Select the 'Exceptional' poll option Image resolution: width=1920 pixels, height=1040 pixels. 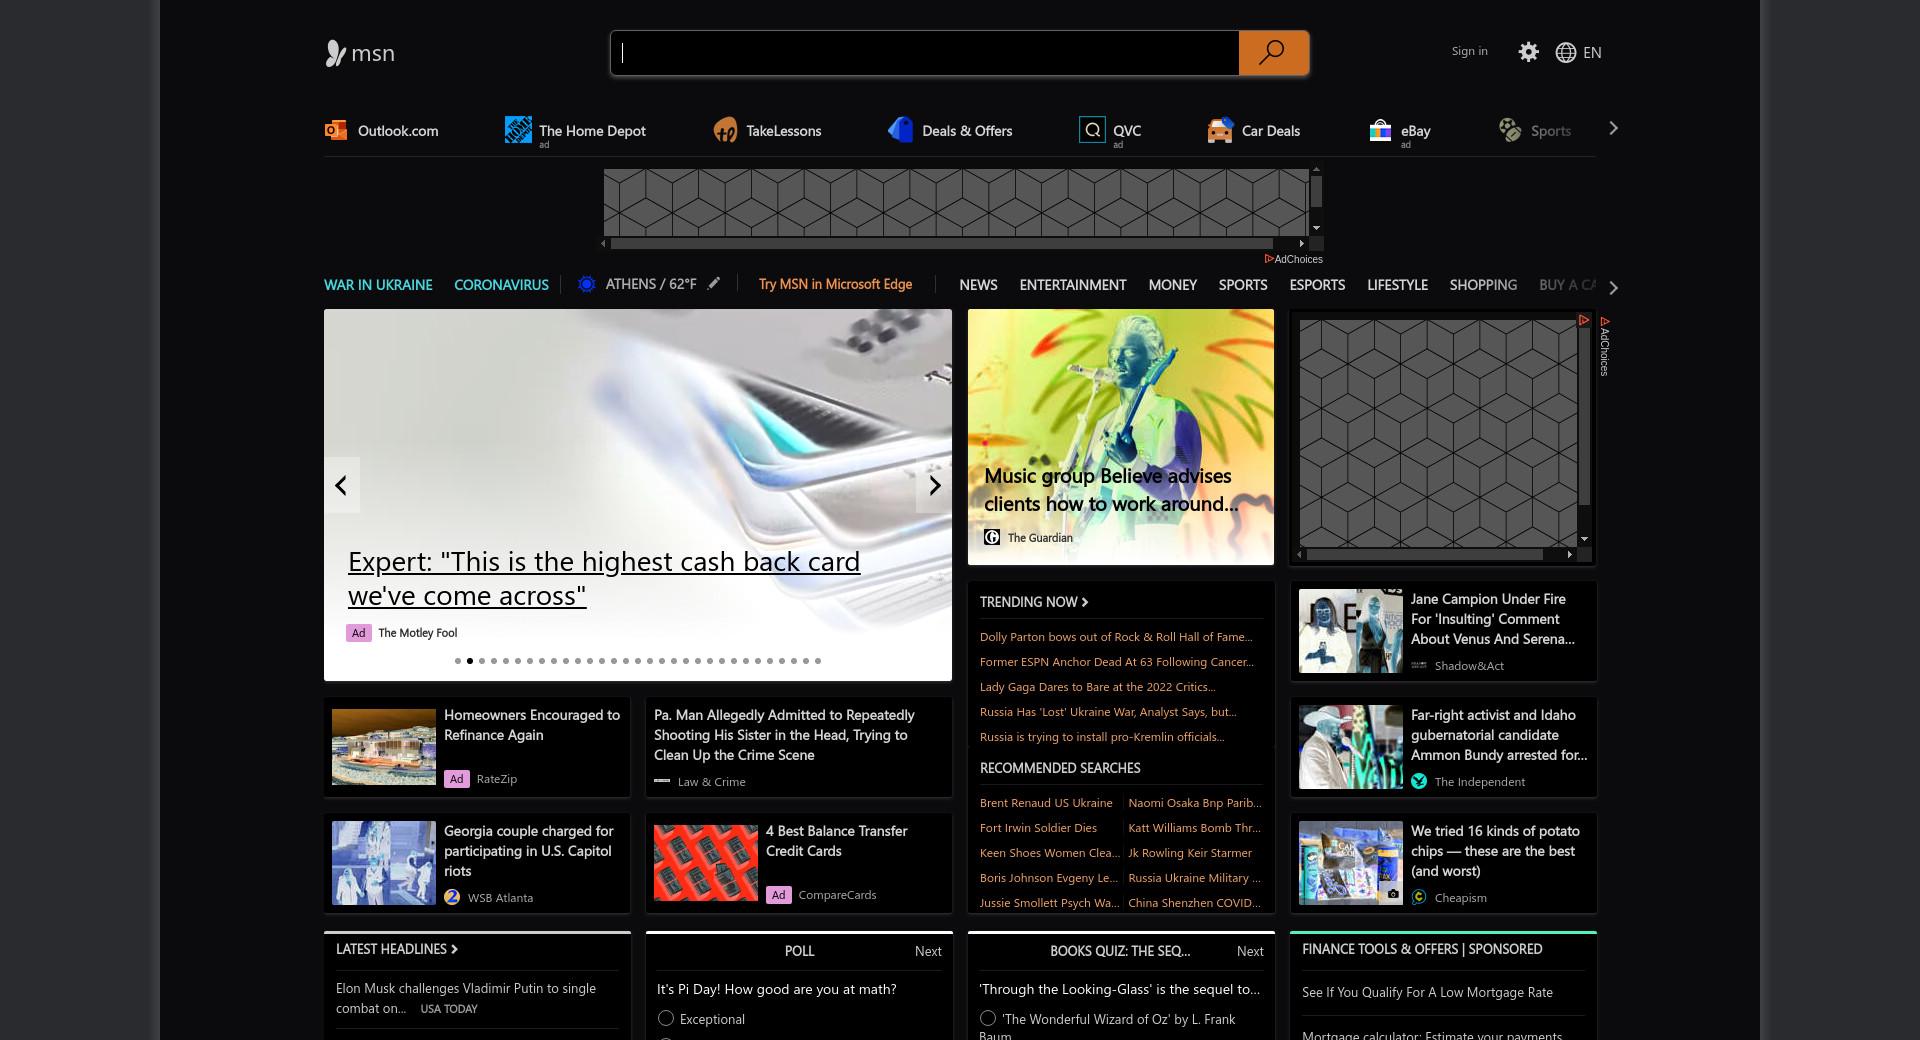pos(666,1018)
